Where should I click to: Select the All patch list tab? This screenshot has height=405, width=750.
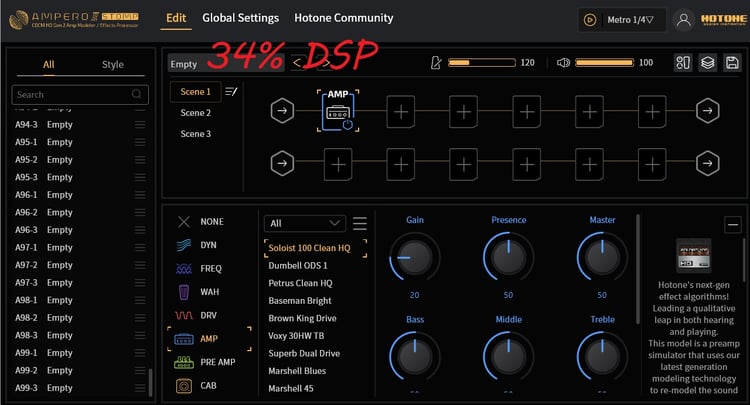[x=49, y=65]
